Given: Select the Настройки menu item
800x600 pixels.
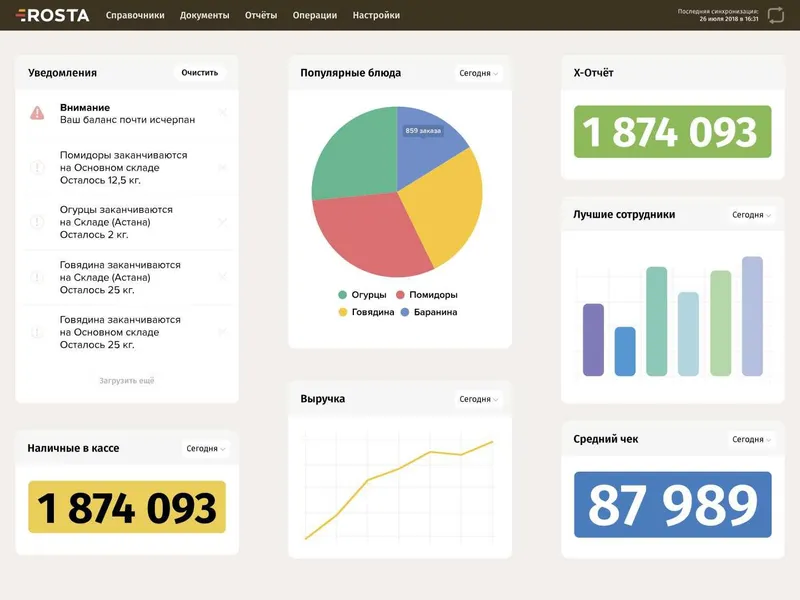Looking at the screenshot, I should click(x=376, y=15).
